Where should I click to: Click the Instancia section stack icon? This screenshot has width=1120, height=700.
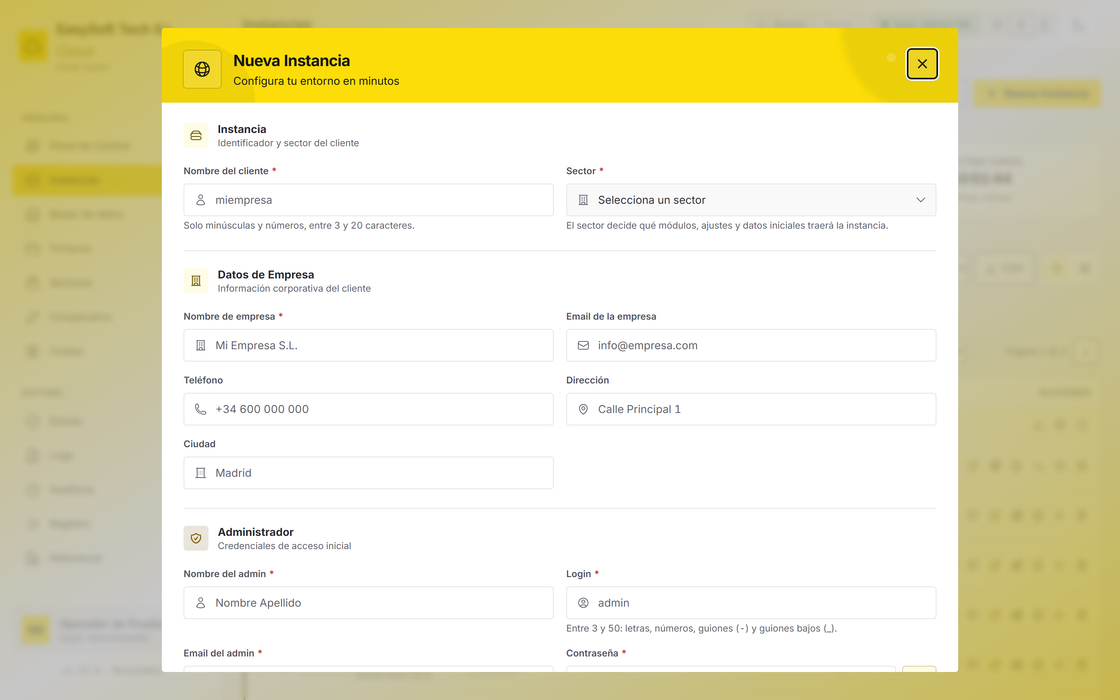tap(196, 136)
